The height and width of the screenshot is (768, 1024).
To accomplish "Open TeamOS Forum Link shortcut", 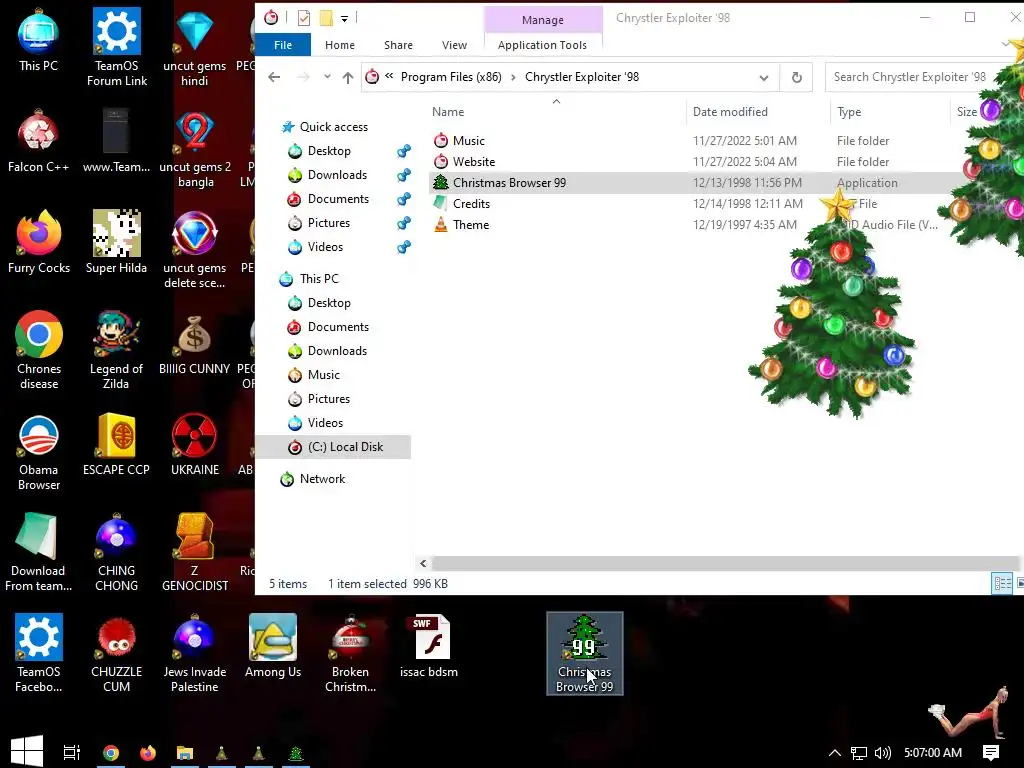I will tap(116, 47).
